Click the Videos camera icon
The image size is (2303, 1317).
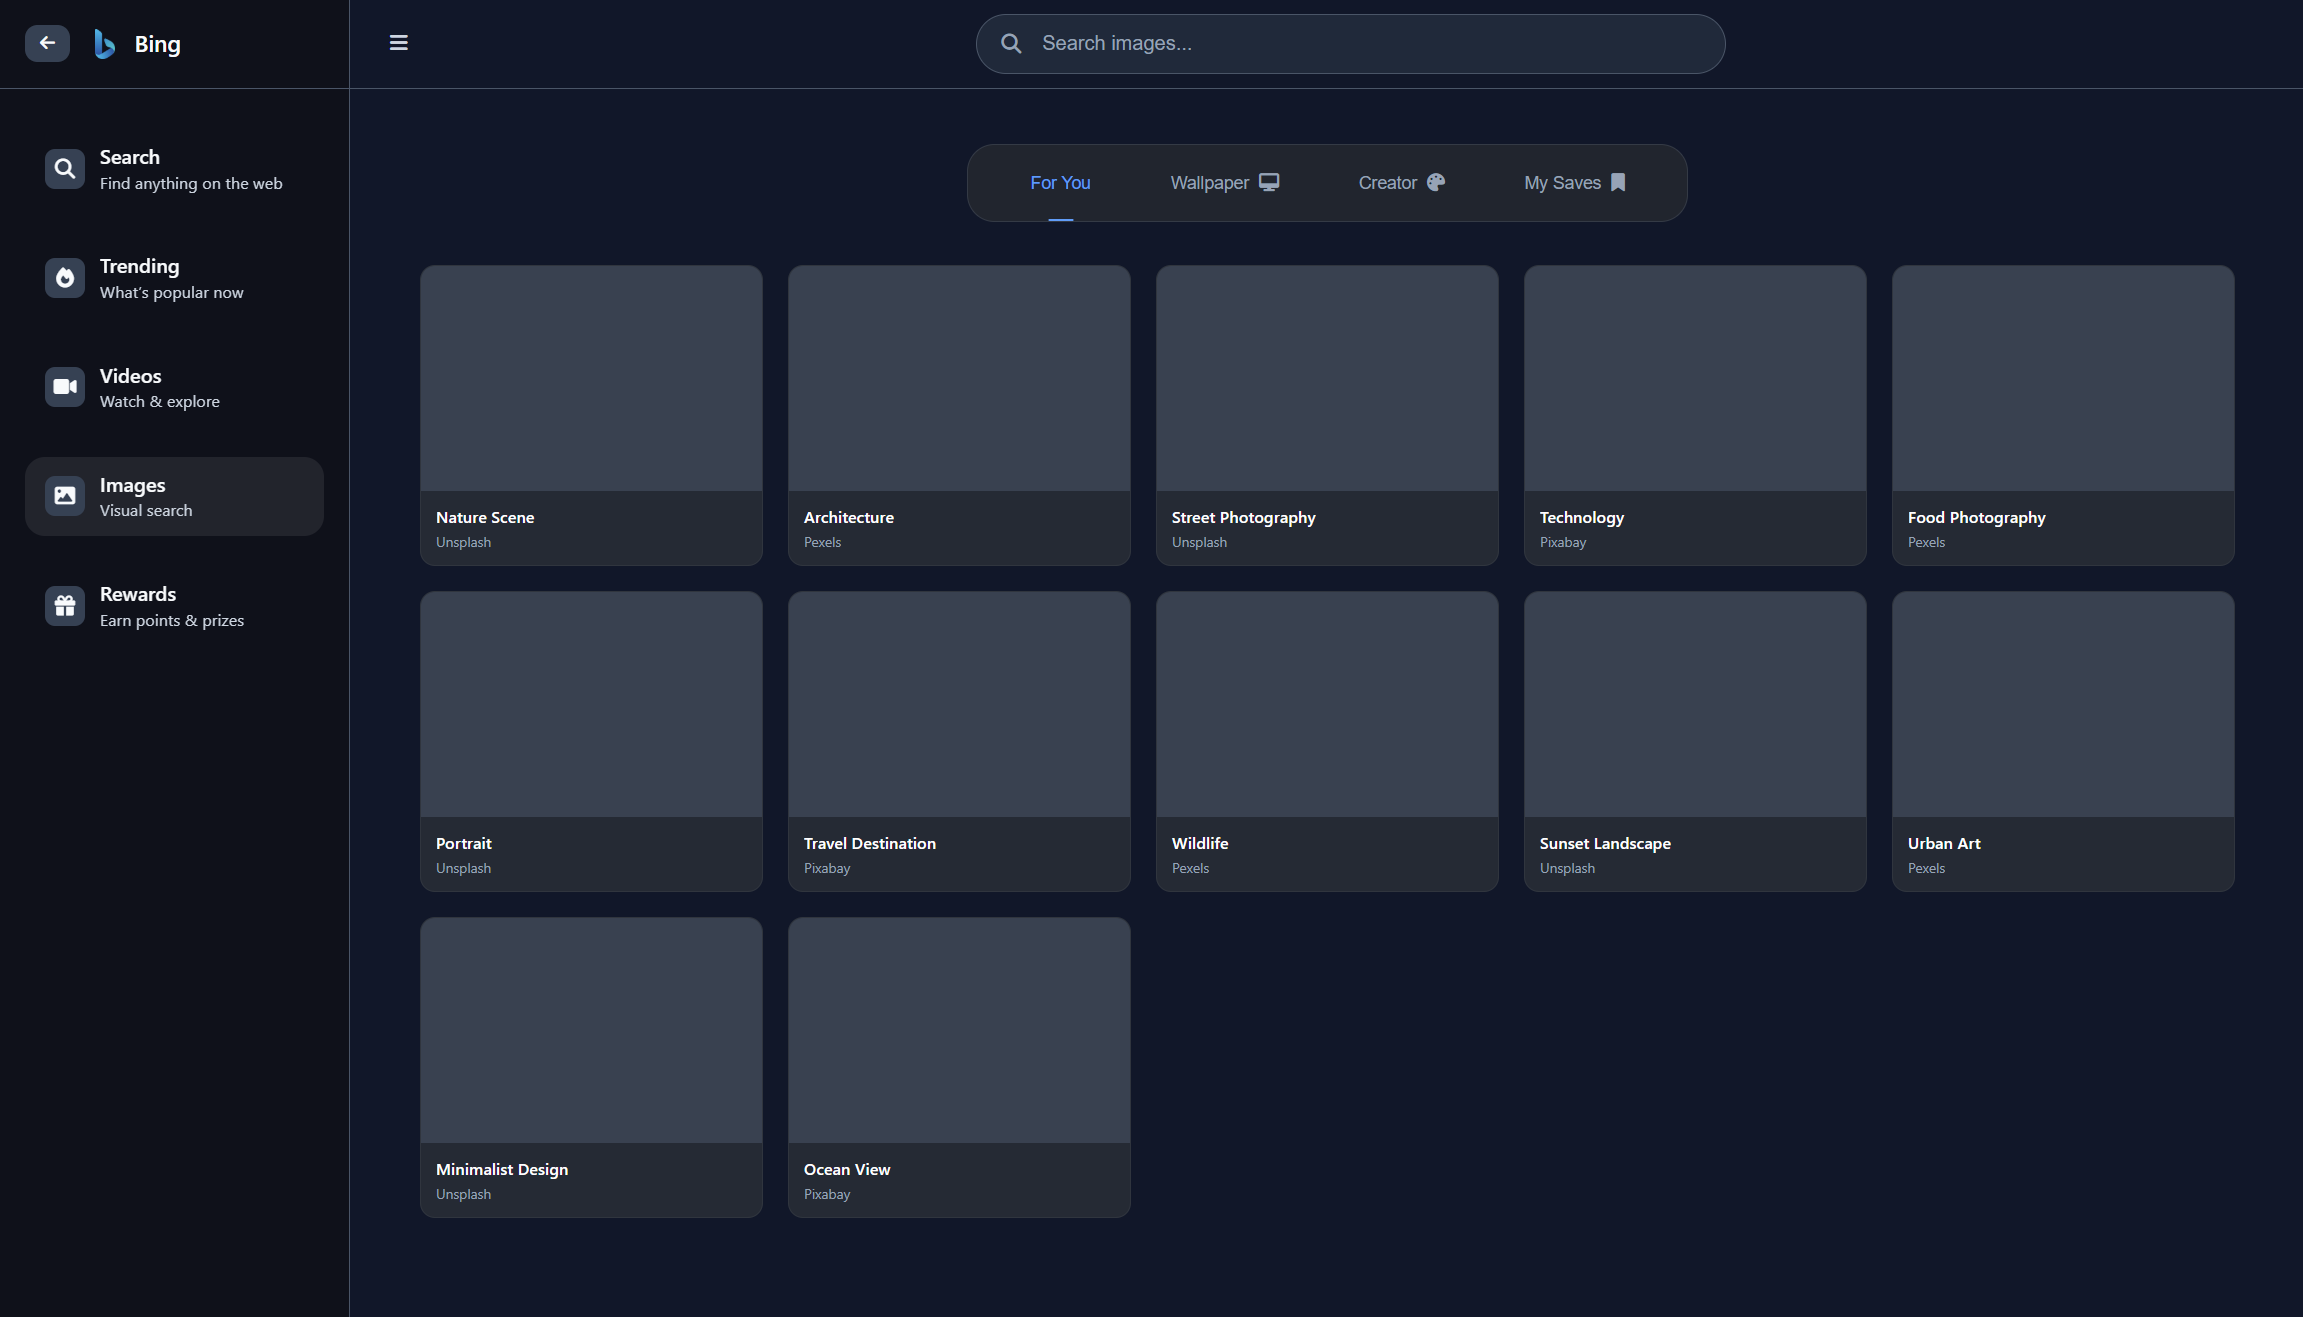coord(65,387)
